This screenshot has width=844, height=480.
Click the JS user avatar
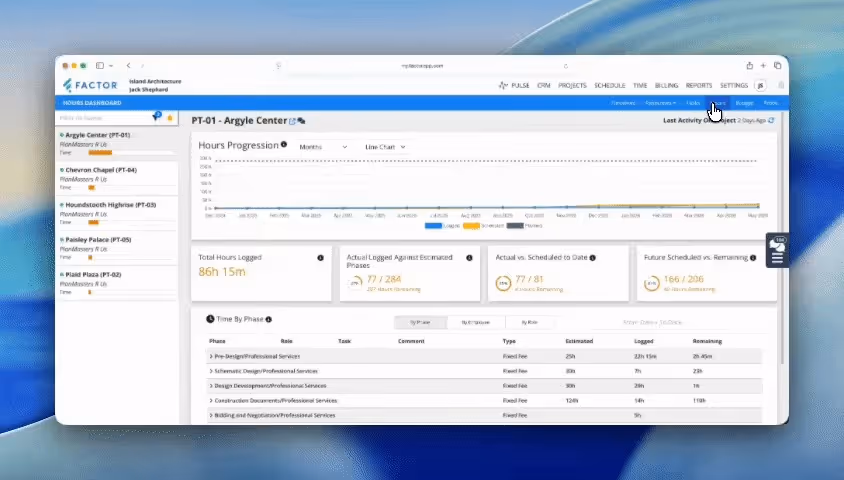760,85
